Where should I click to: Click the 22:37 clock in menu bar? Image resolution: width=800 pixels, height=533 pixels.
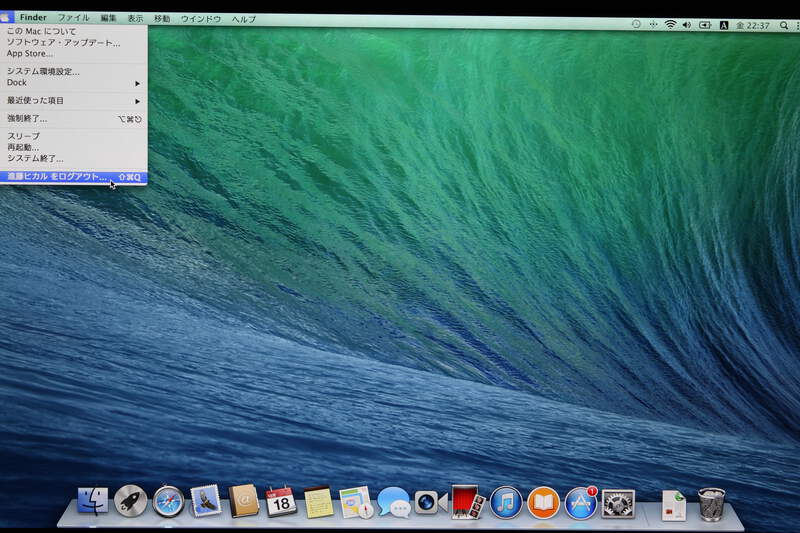(753, 24)
